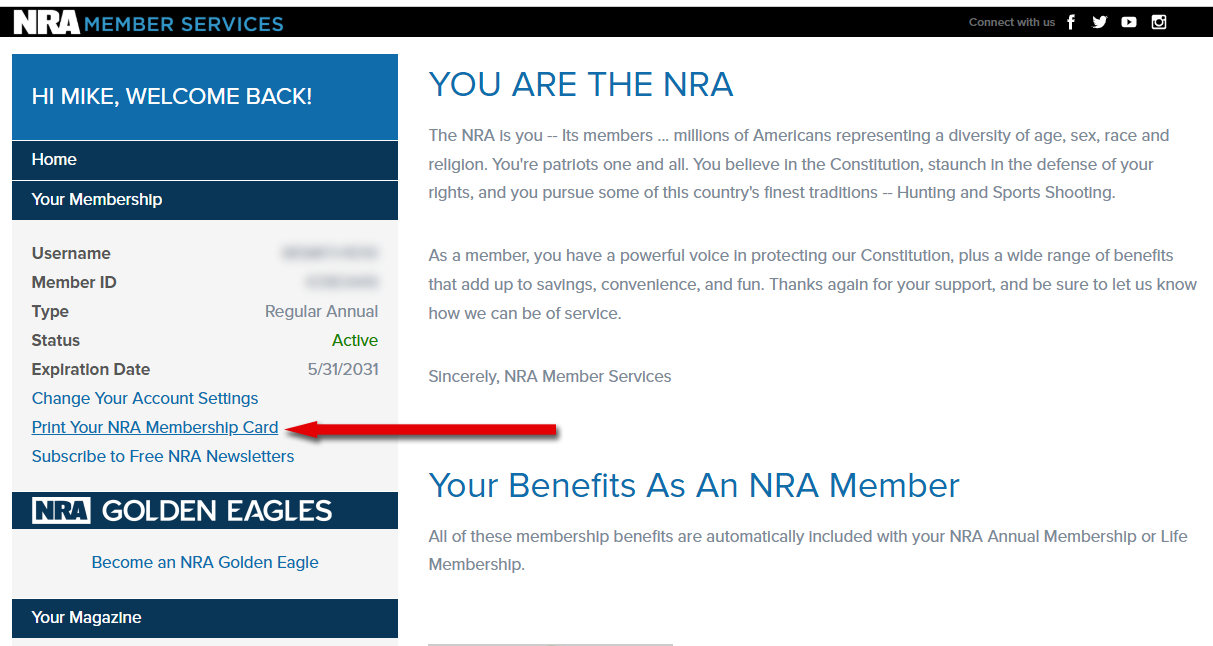The width and height of the screenshot is (1213, 646).
Task: Click the expiration date 5/31/2031
Action: click(343, 370)
